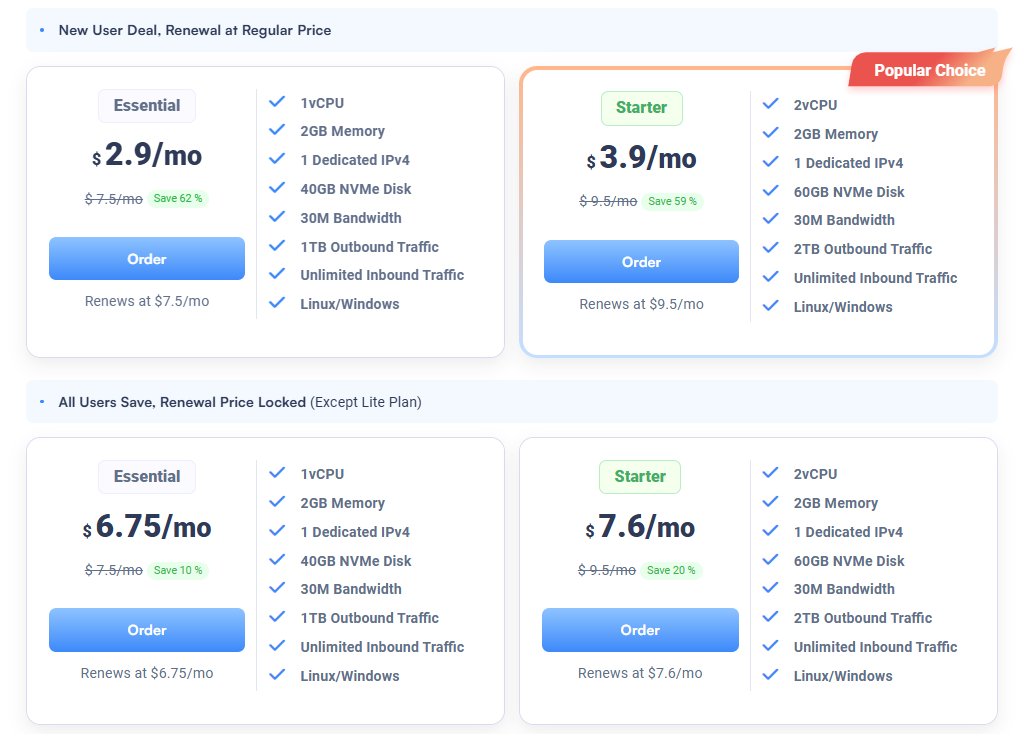Click the checkmark next to Linux/Windows under Starter
The height and width of the screenshot is (734, 1023).
pos(771,306)
